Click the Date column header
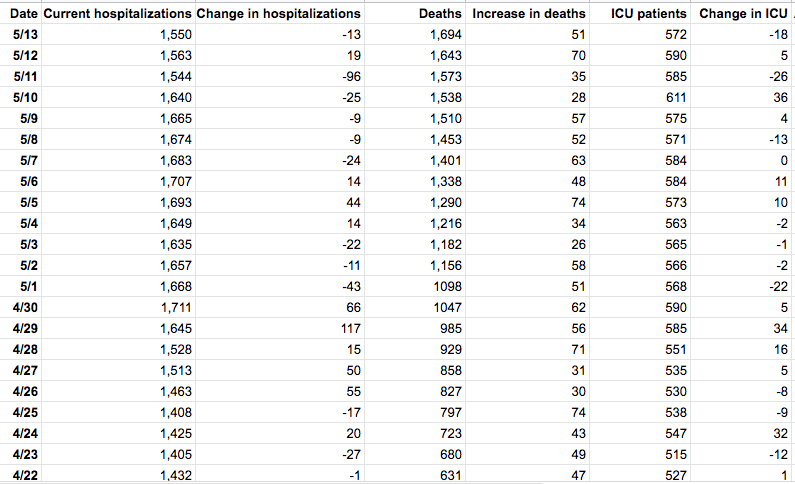This screenshot has height=484, width=795. [x=21, y=14]
